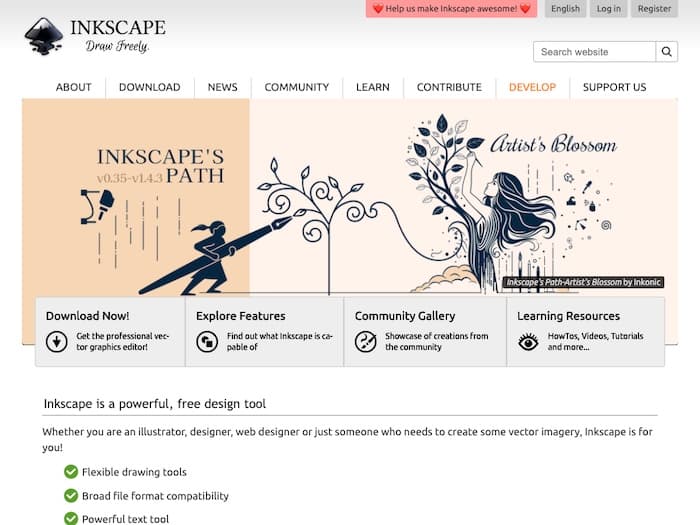
Task: Click 'Powerful text tool' list item
Action: pyautogui.click(x=125, y=519)
